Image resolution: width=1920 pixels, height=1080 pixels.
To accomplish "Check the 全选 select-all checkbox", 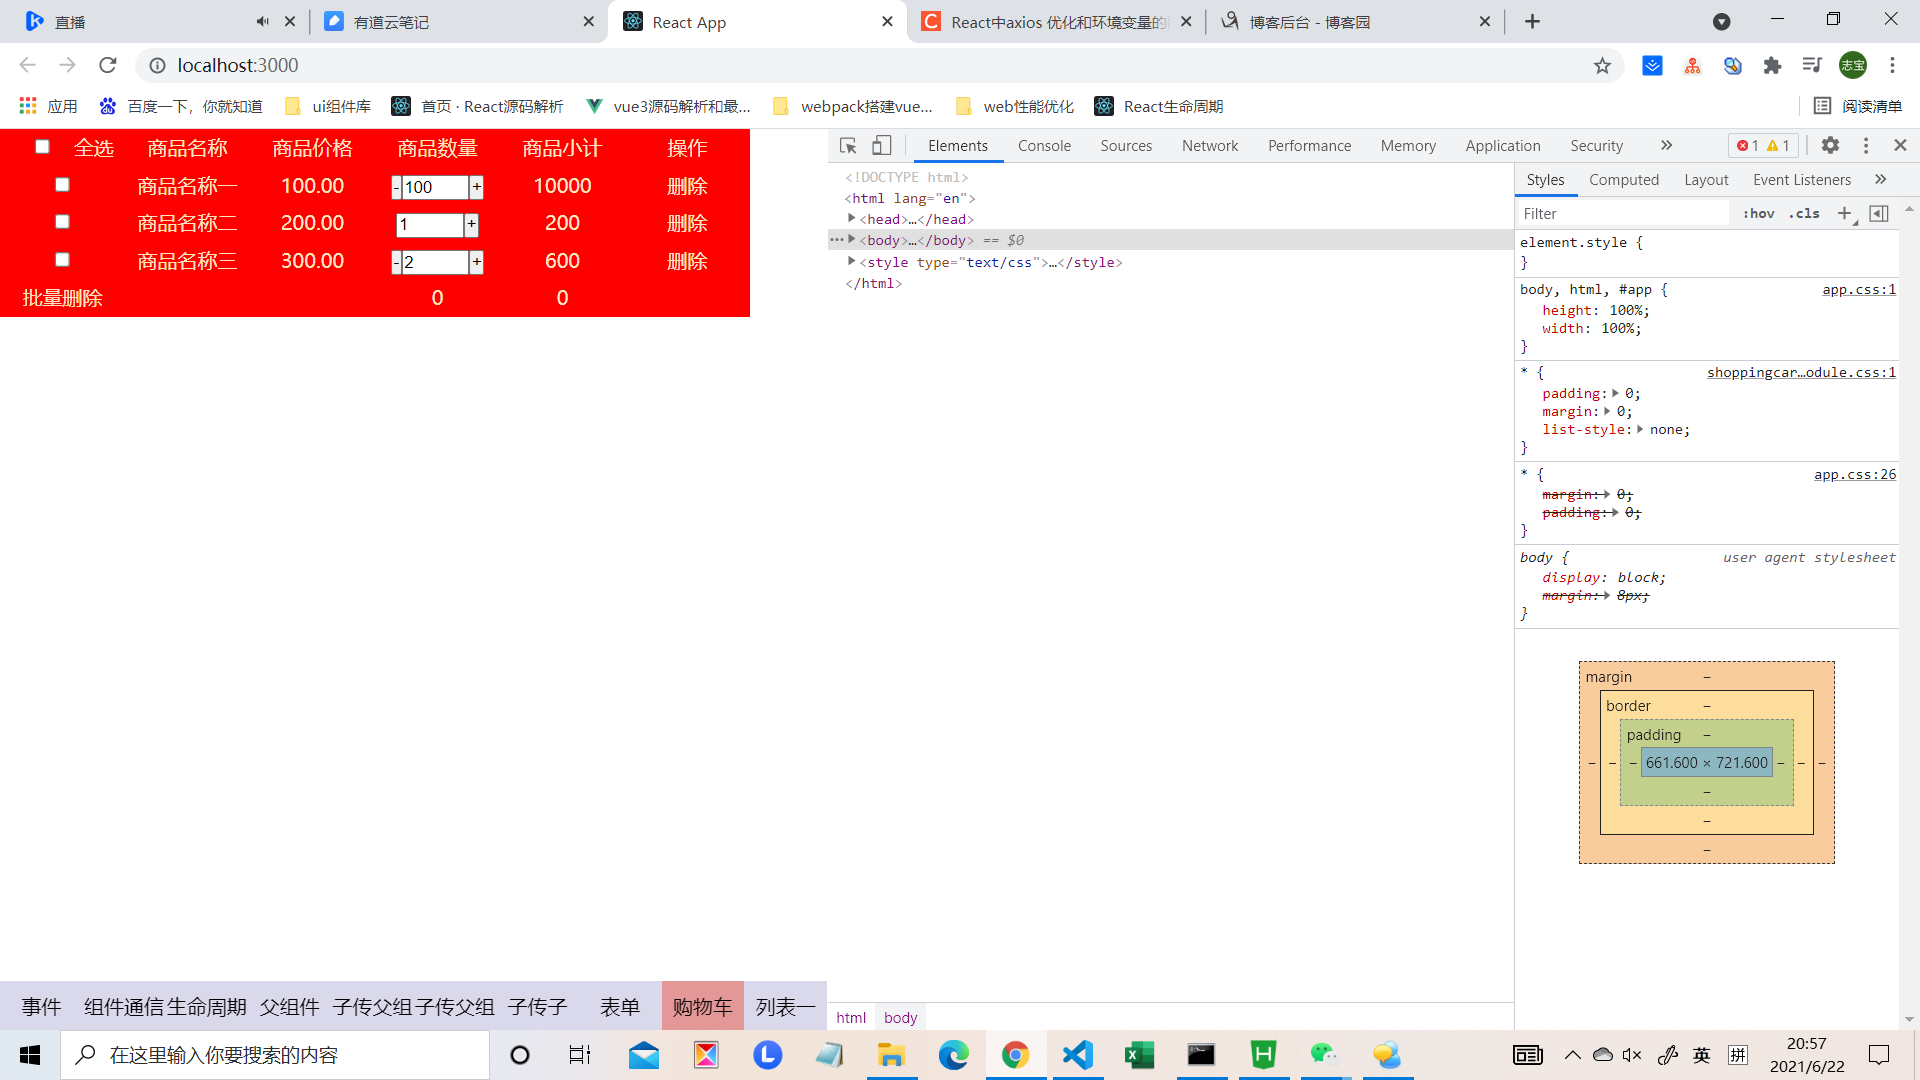I will point(42,147).
